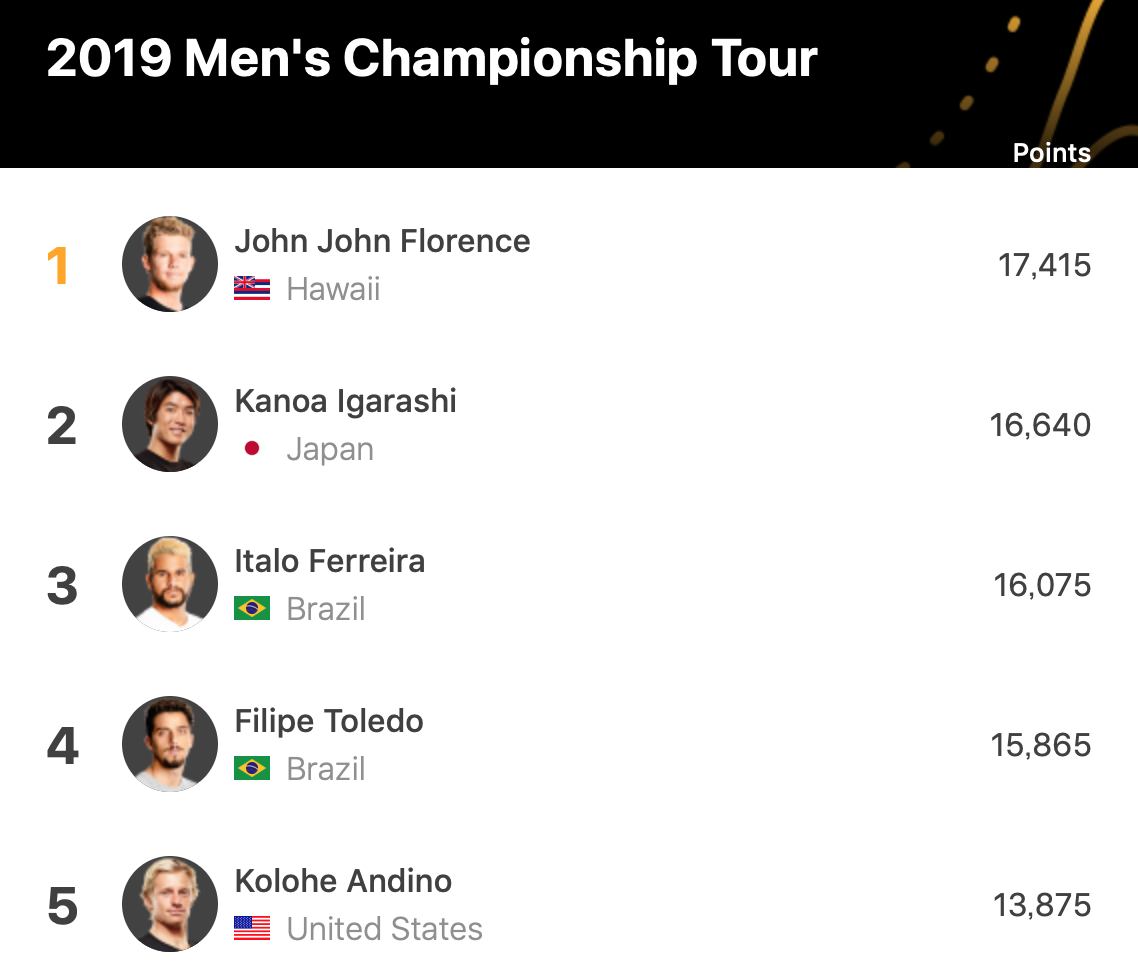The height and width of the screenshot is (972, 1138).
Task: Click Filipe Toledo's Brazil flag icon
Action: pos(252,769)
